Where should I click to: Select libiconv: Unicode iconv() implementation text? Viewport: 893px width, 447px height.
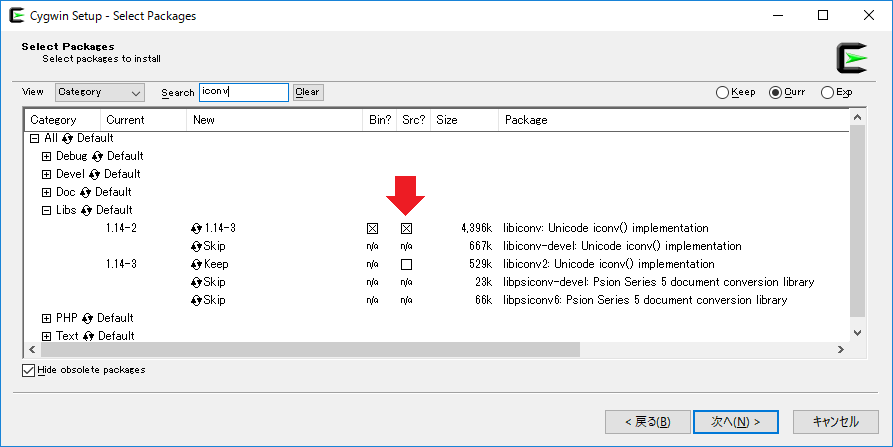tap(605, 228)
